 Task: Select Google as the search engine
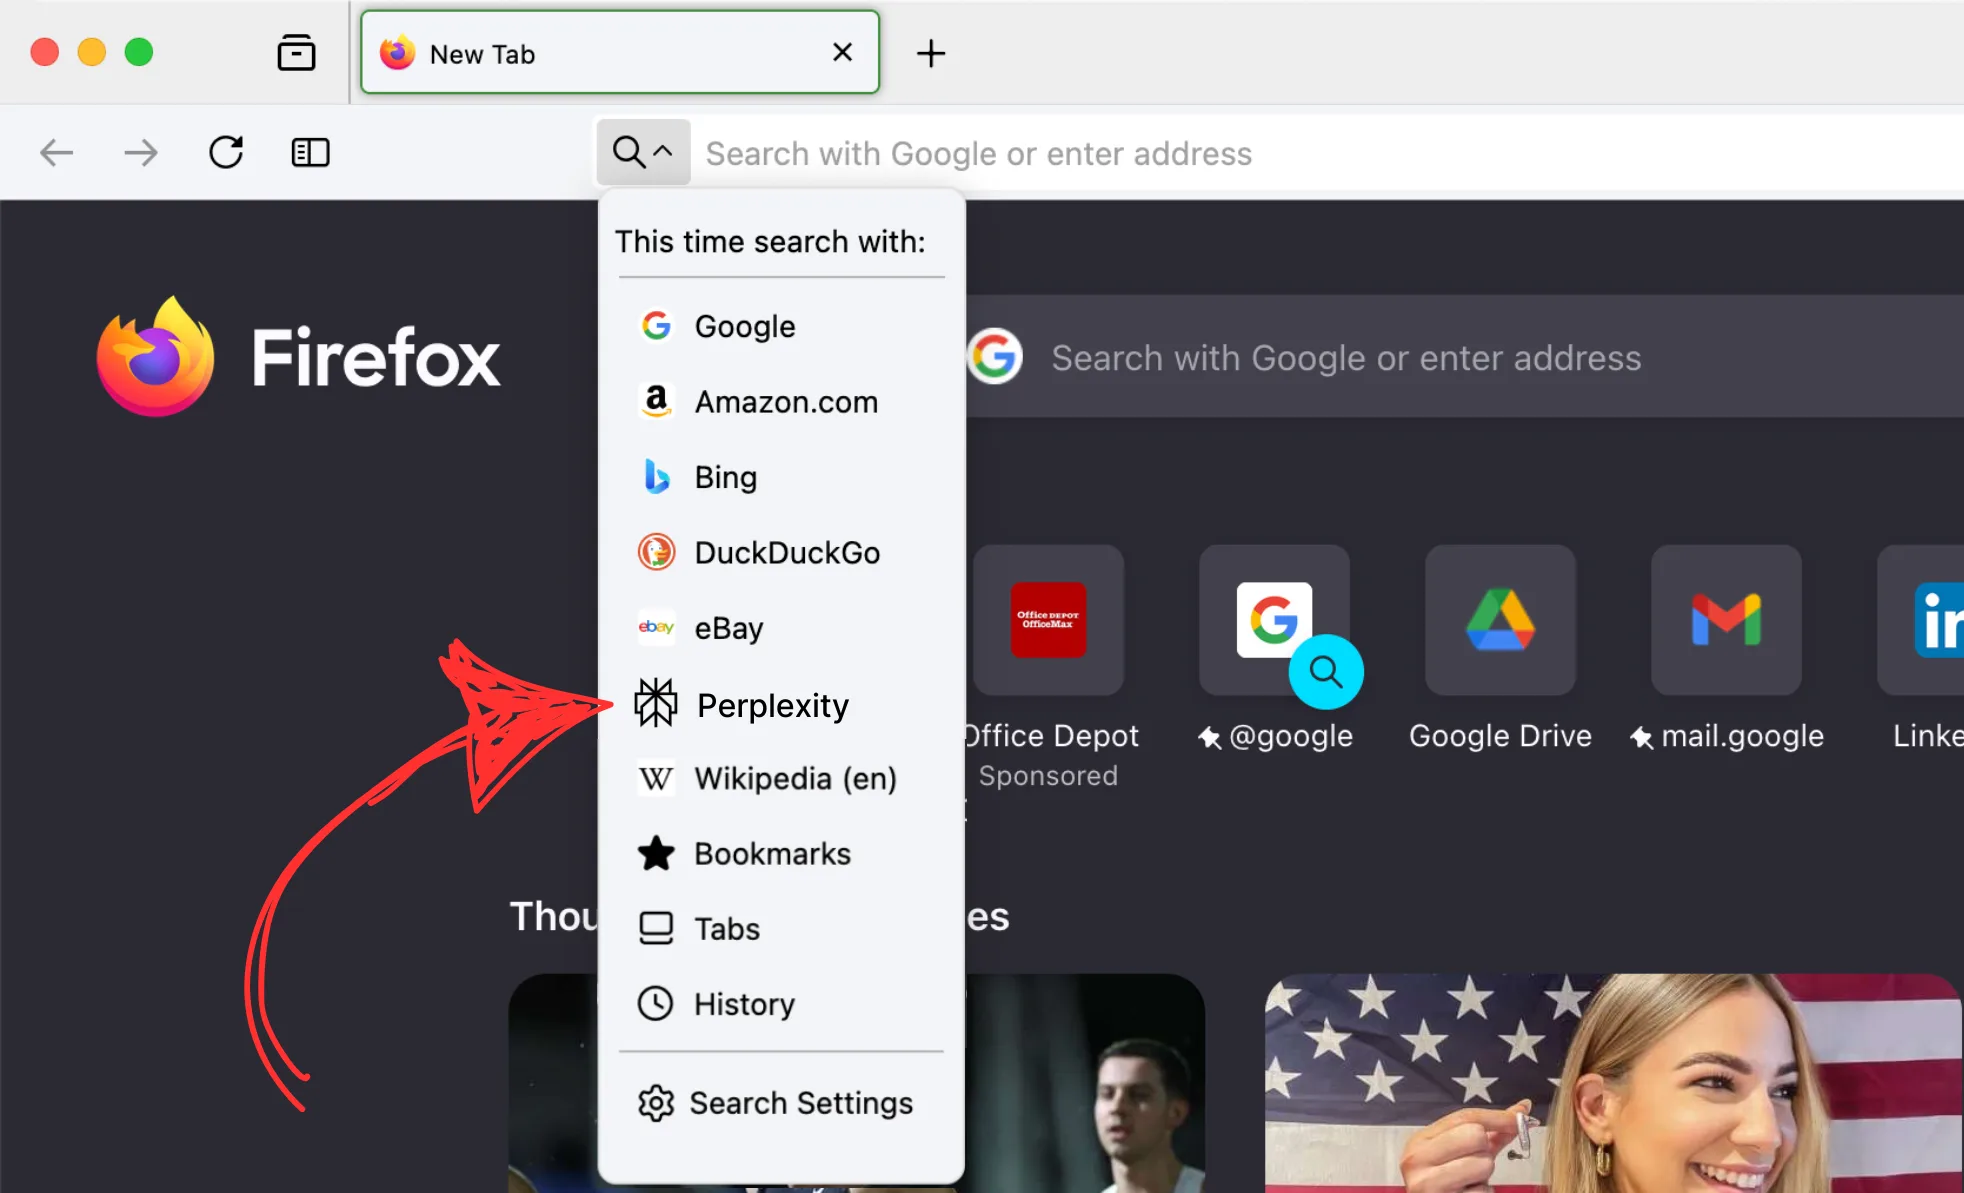744,325
